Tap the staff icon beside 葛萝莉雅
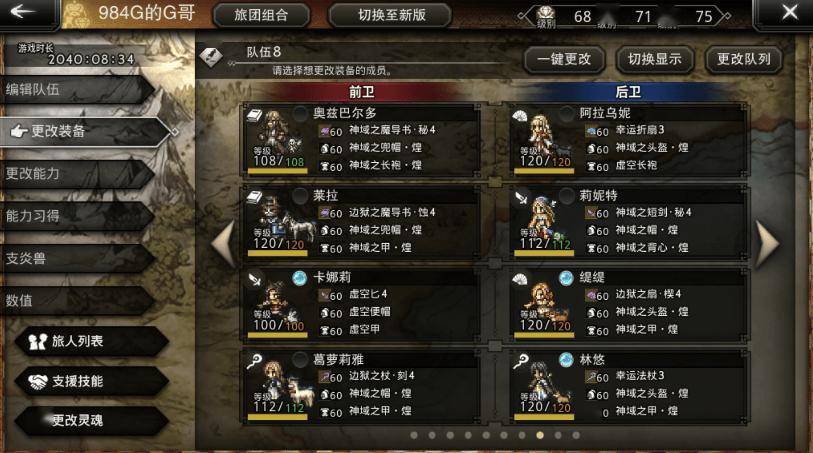813x453 pixels. [x=254, y=361]
